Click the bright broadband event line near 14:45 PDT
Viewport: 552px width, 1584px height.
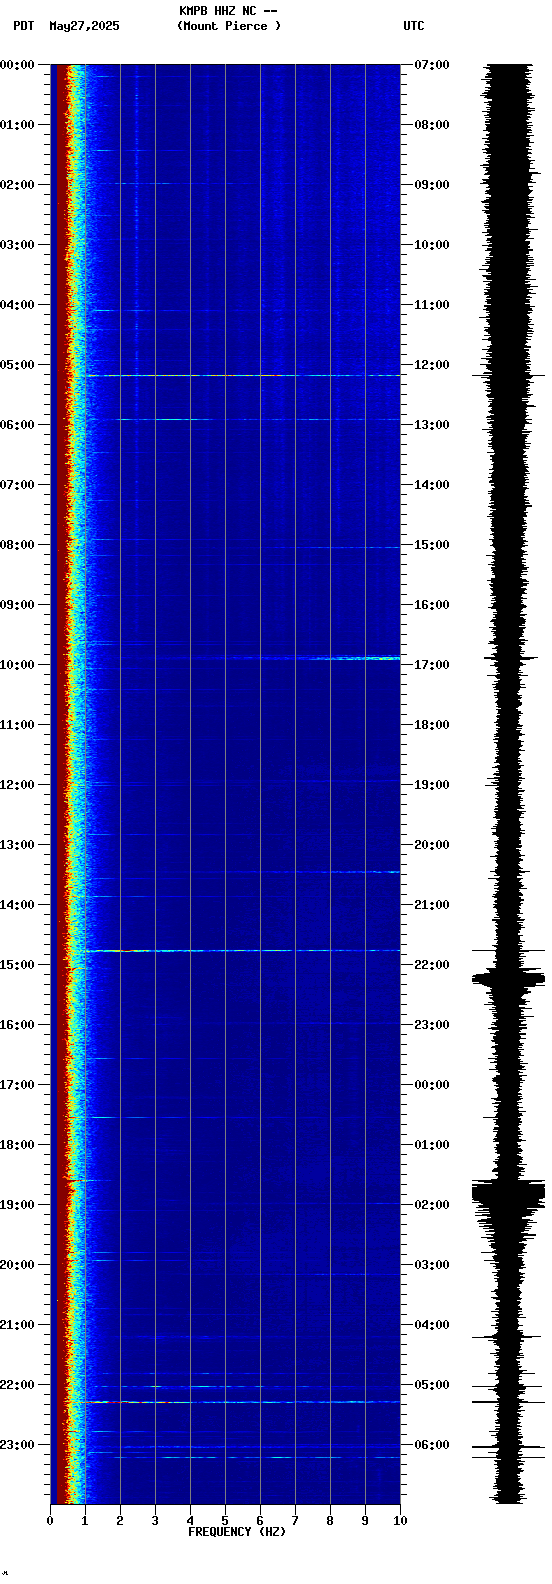pos(243,950)
